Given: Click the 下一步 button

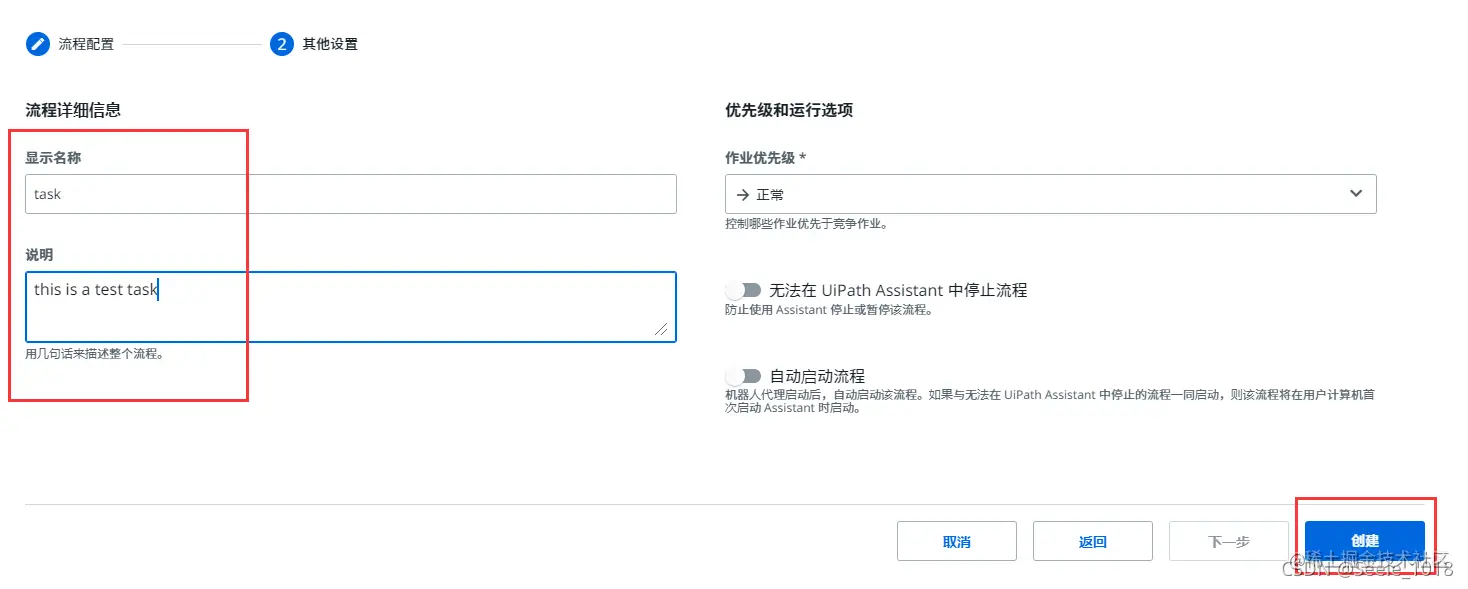Looking at the screenshot, I should (x=1228, y=540).
